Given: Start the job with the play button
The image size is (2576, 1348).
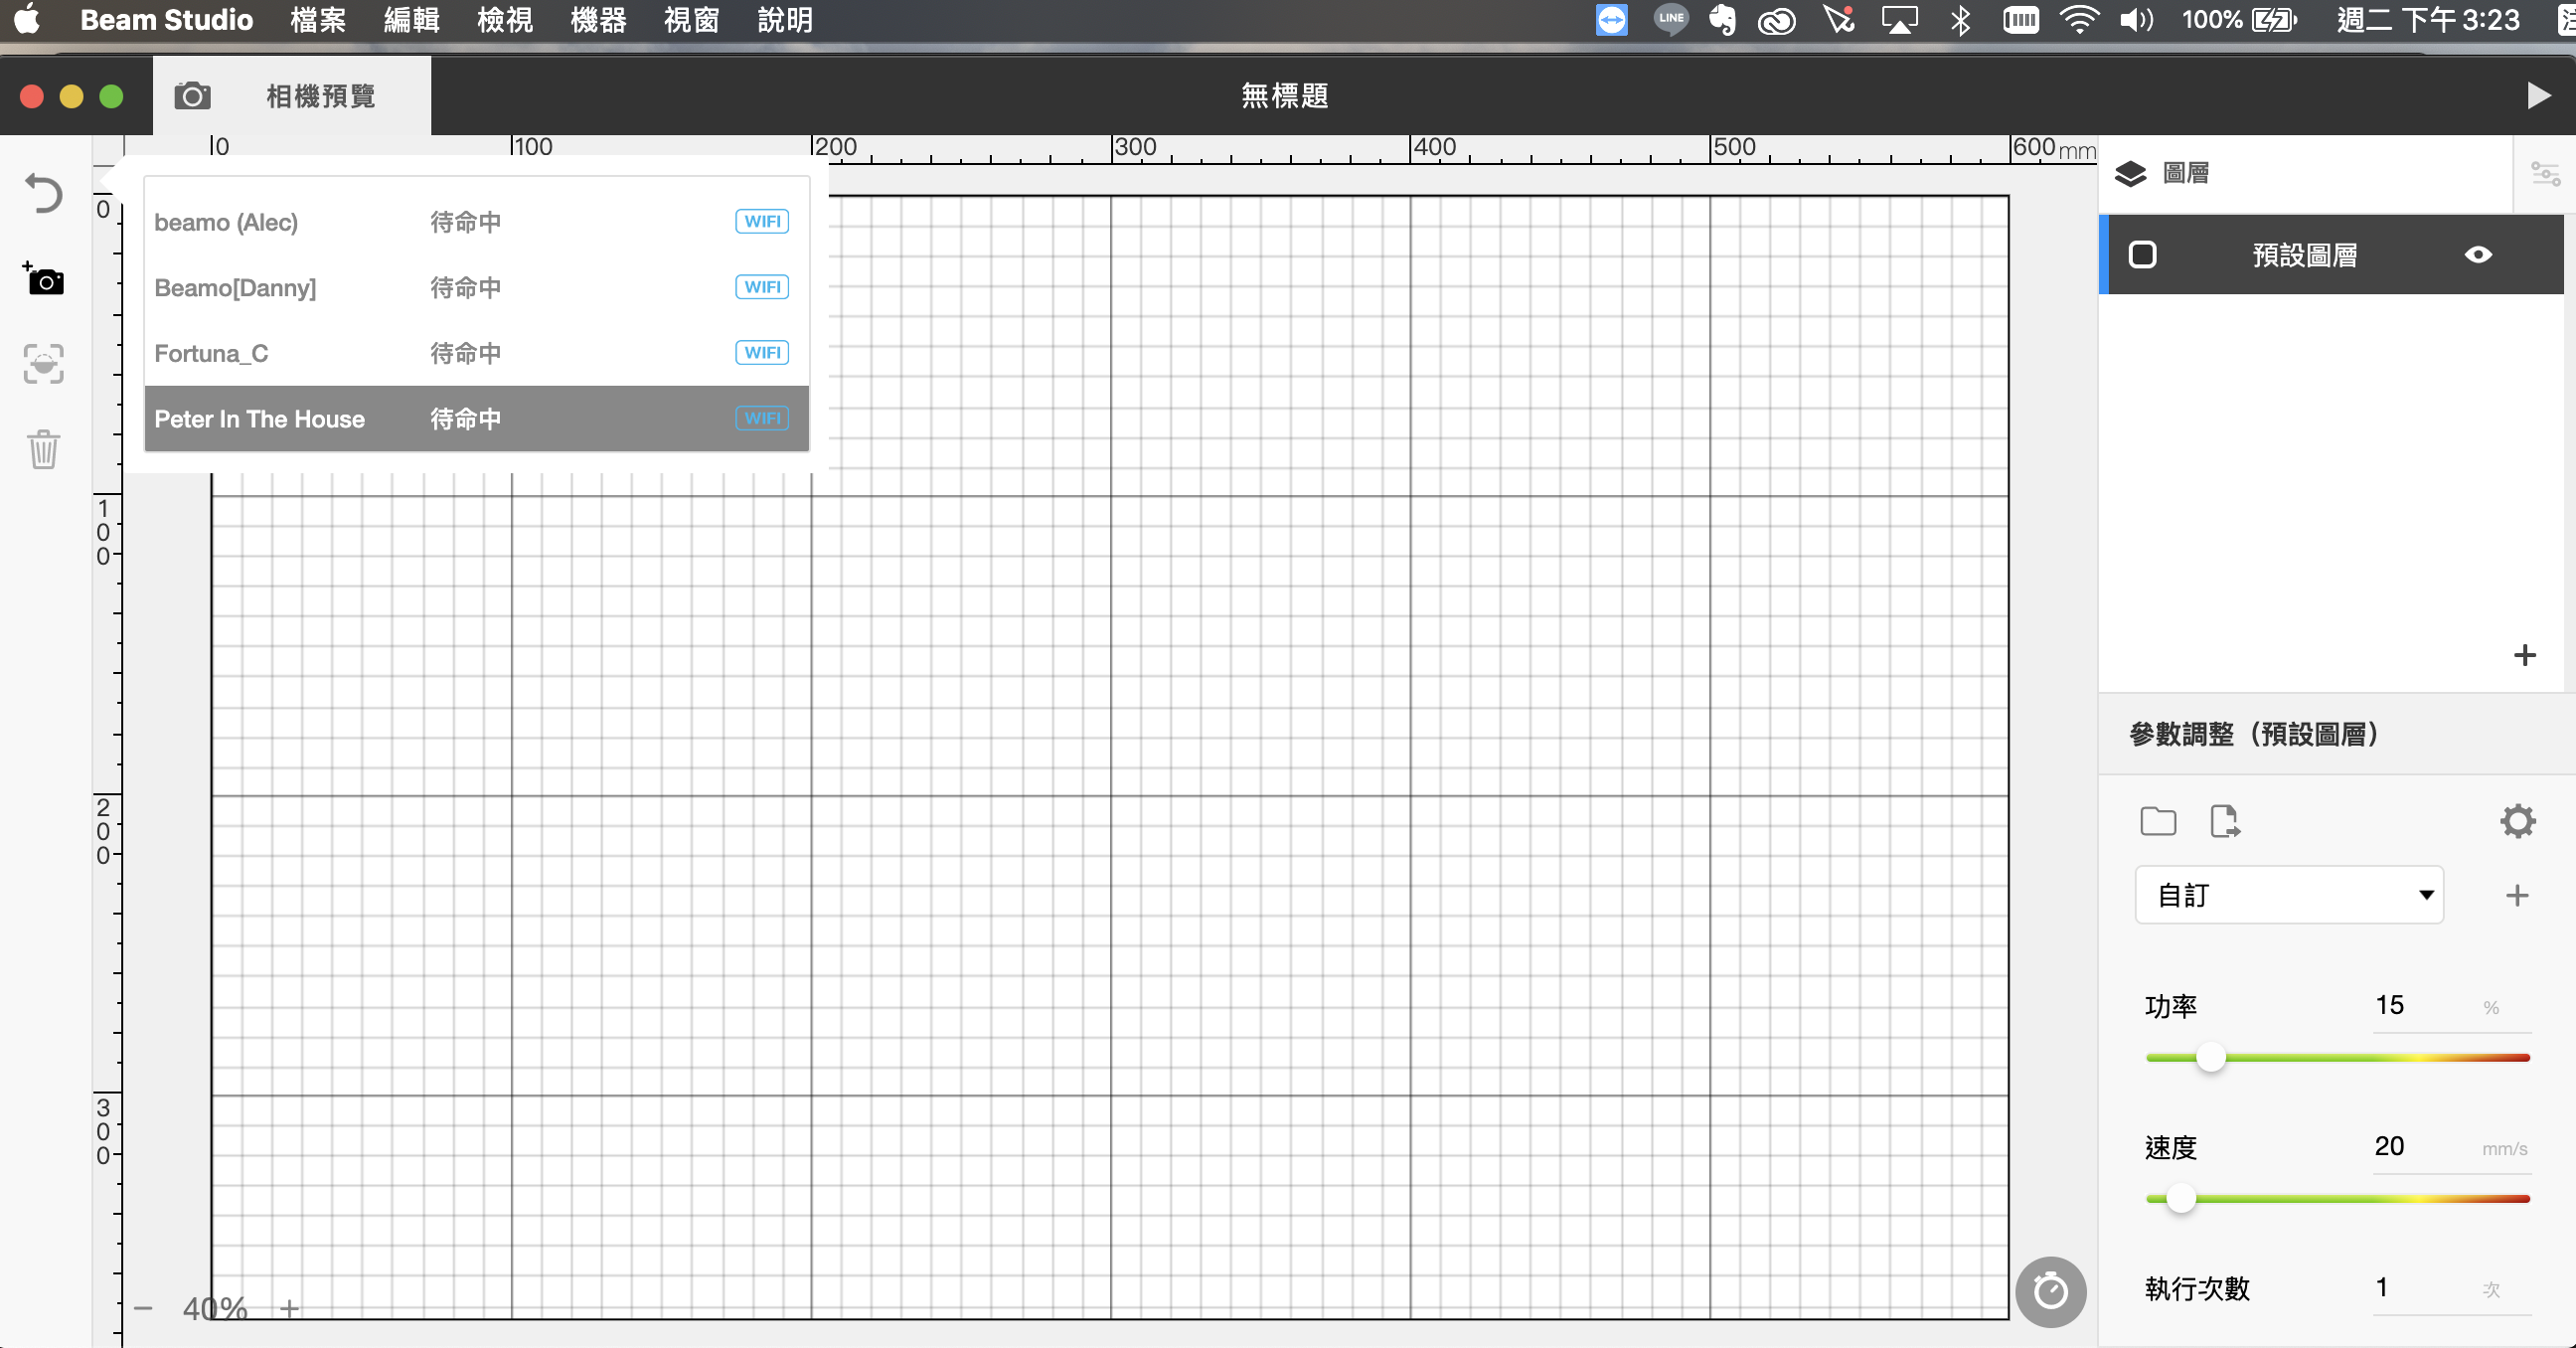Looking at the screenshot, I should coord(2538,96).
